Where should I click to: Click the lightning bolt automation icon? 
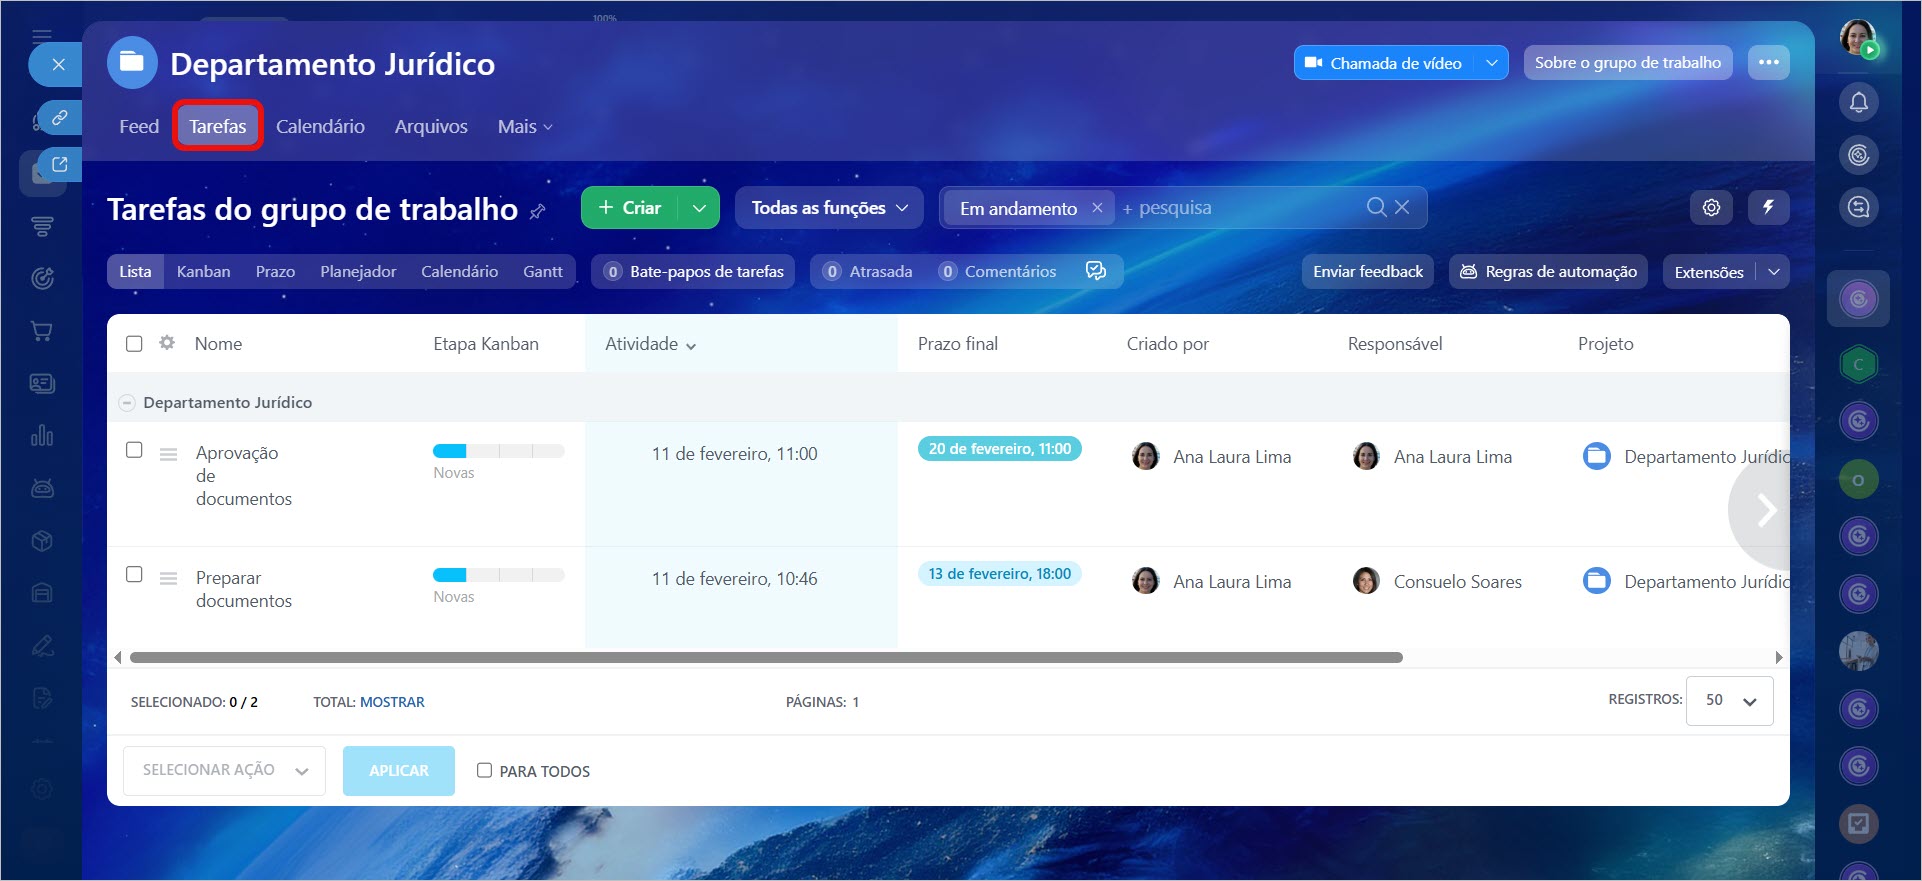[x=1768, y=208]
